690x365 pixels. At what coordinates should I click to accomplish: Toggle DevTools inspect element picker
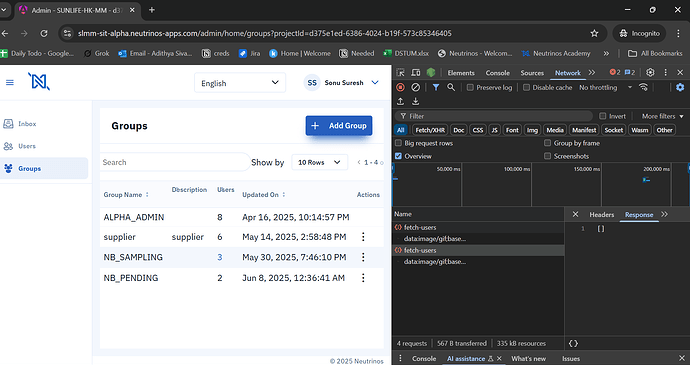[400, 73]
